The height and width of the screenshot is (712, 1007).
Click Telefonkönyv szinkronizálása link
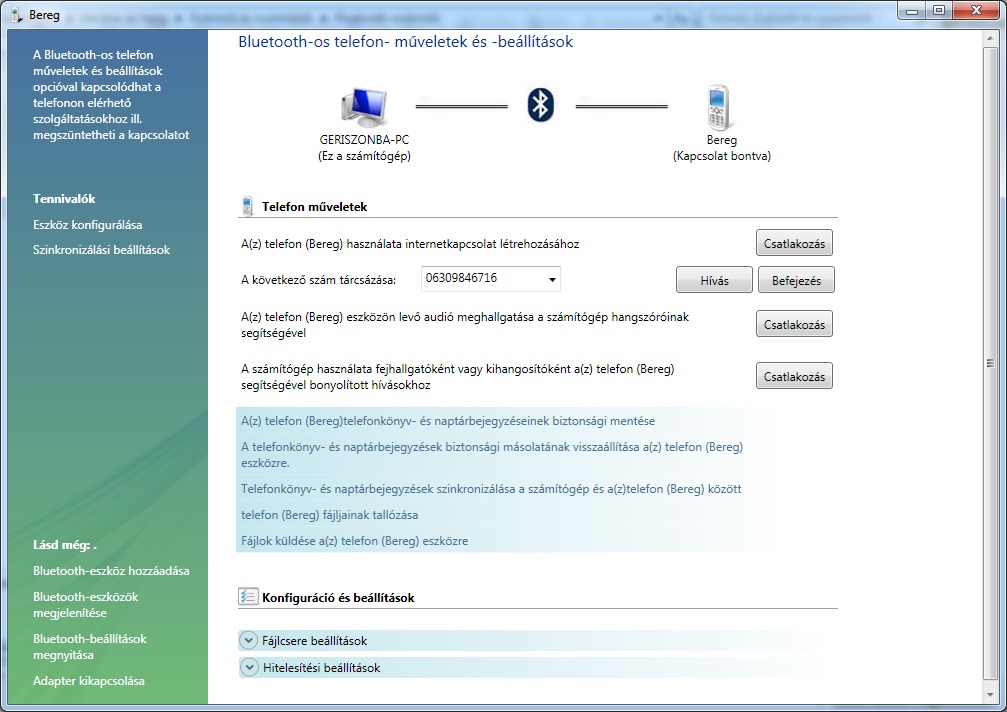pos(491,489)
